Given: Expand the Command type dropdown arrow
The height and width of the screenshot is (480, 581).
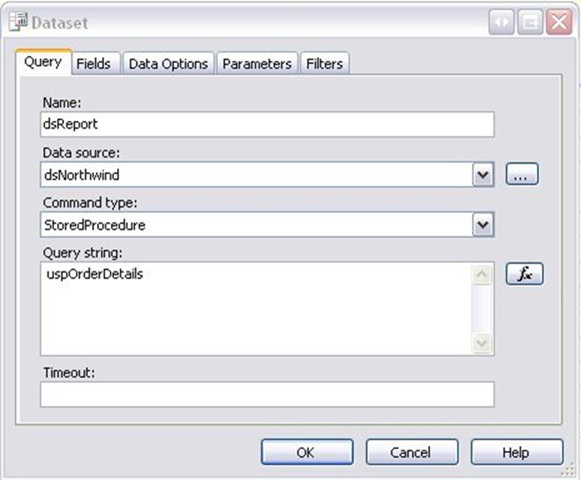Looking at the screenshot, I should click(483, 224).
